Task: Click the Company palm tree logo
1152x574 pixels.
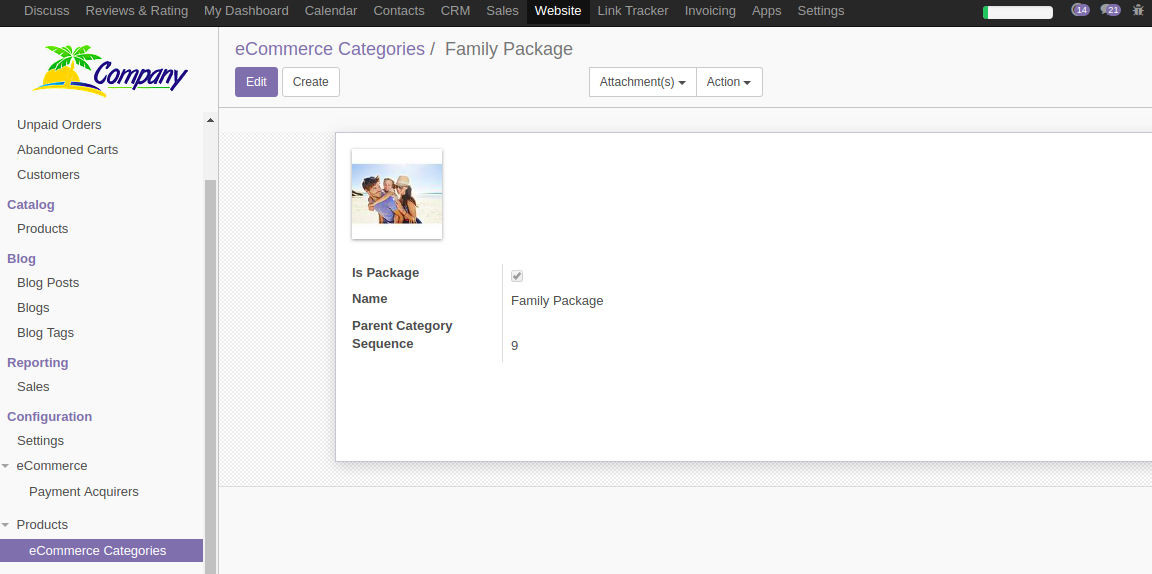Action: [109, 71]
